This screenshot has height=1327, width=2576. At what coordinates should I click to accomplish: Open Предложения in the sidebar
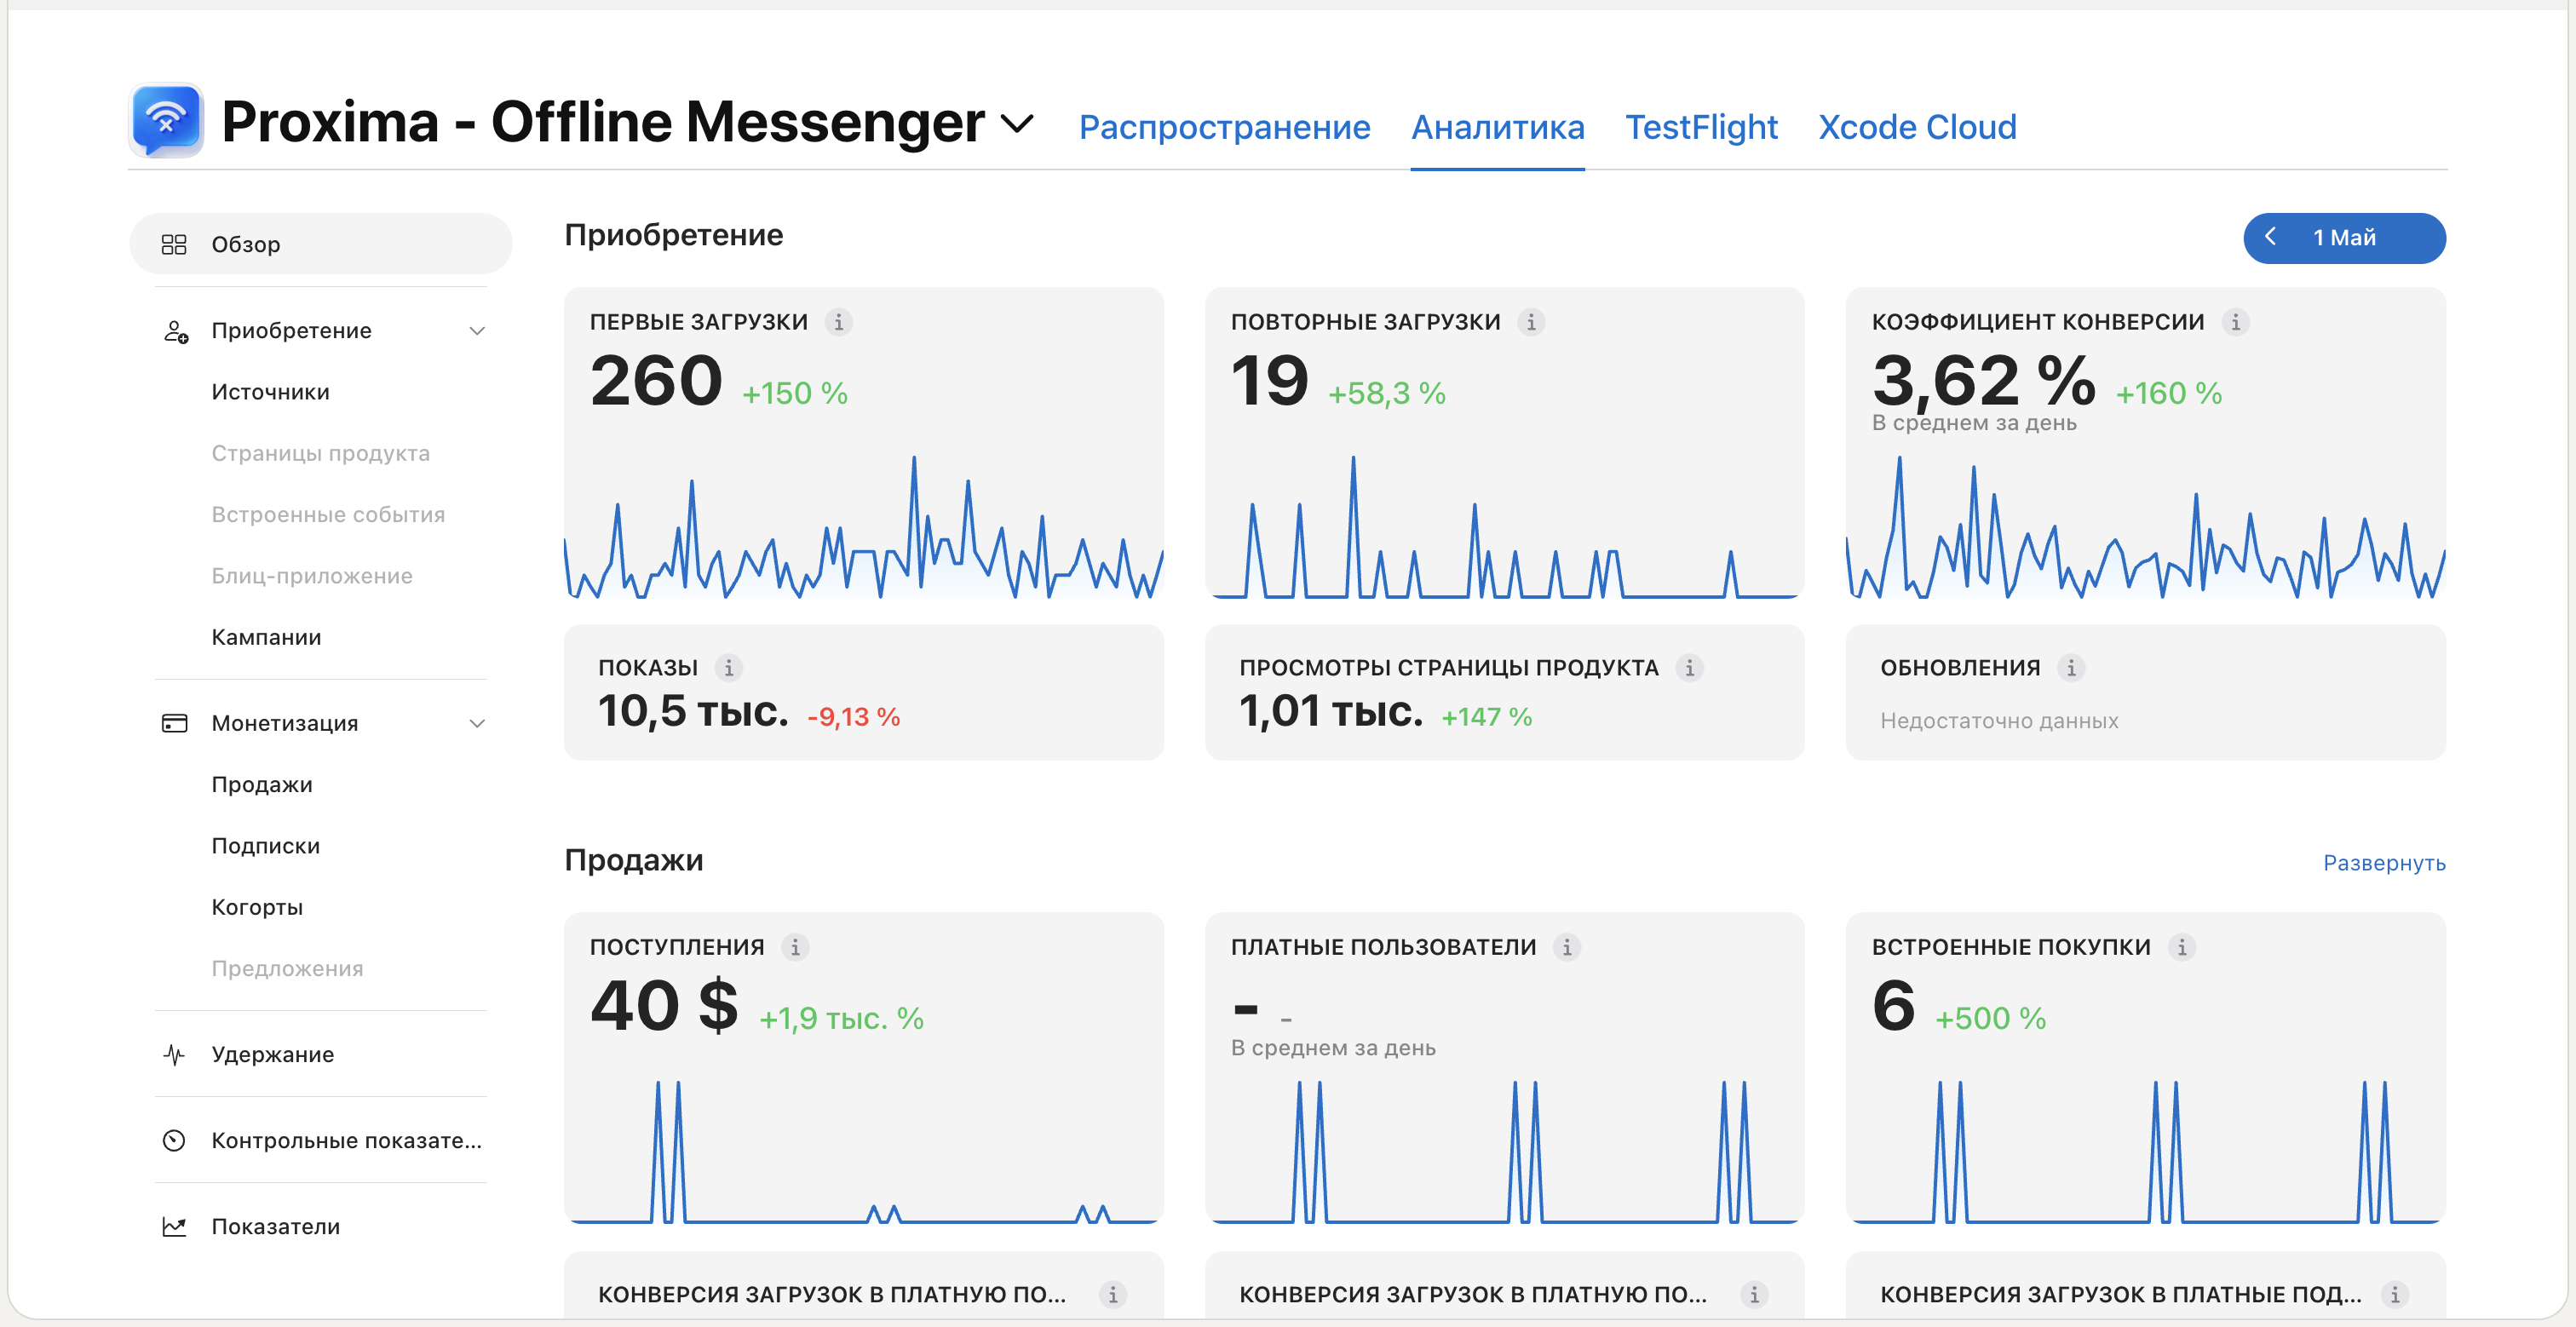287,968
